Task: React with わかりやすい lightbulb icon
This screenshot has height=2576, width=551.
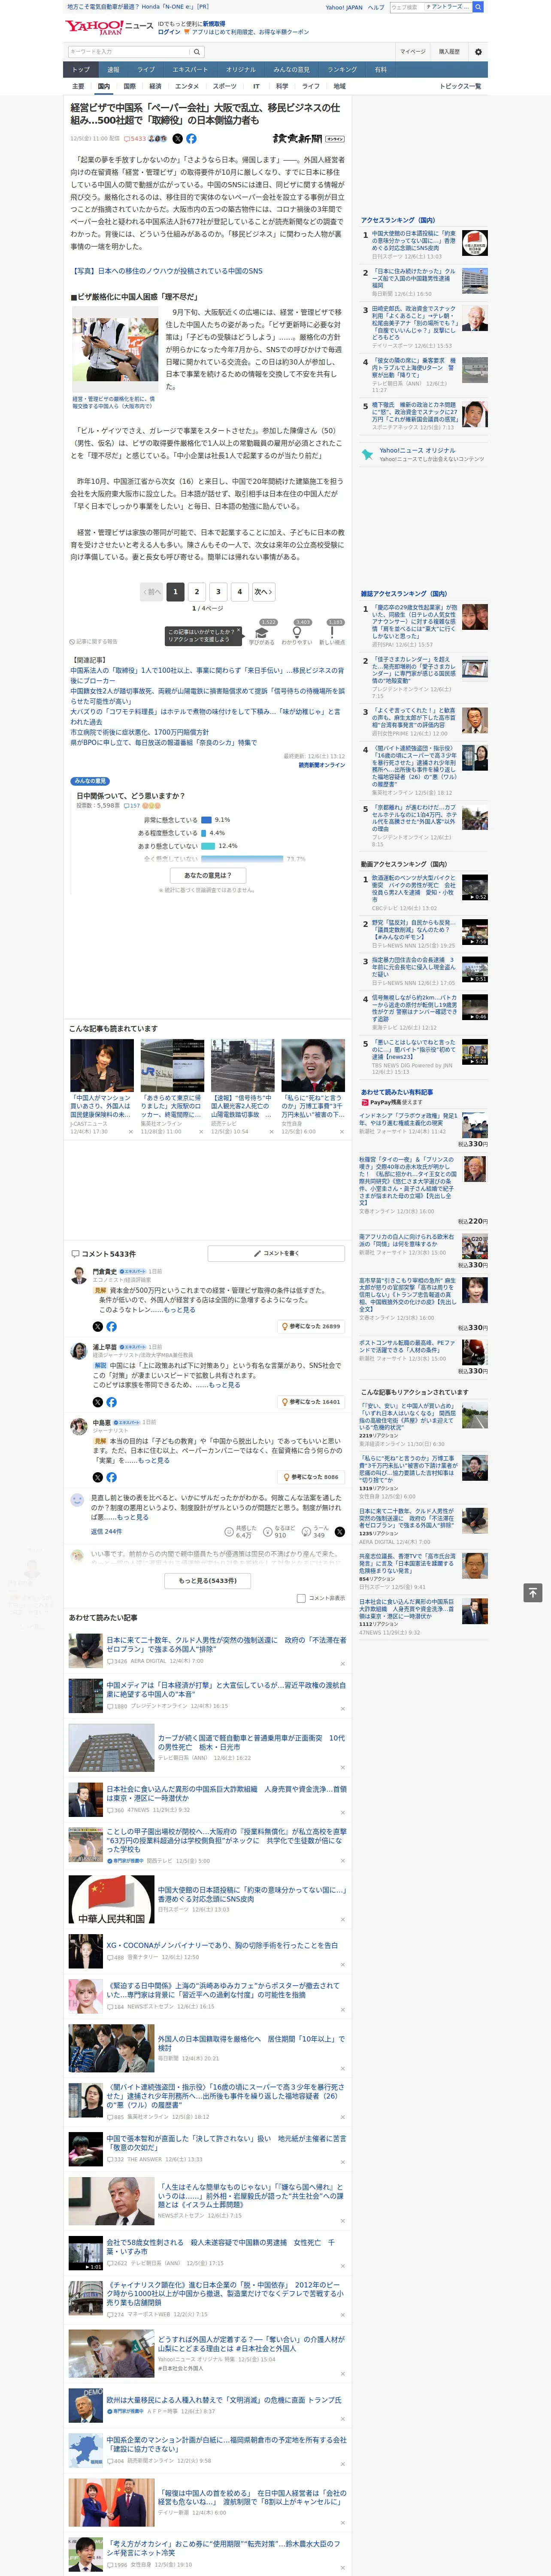Action: point(297,633)
